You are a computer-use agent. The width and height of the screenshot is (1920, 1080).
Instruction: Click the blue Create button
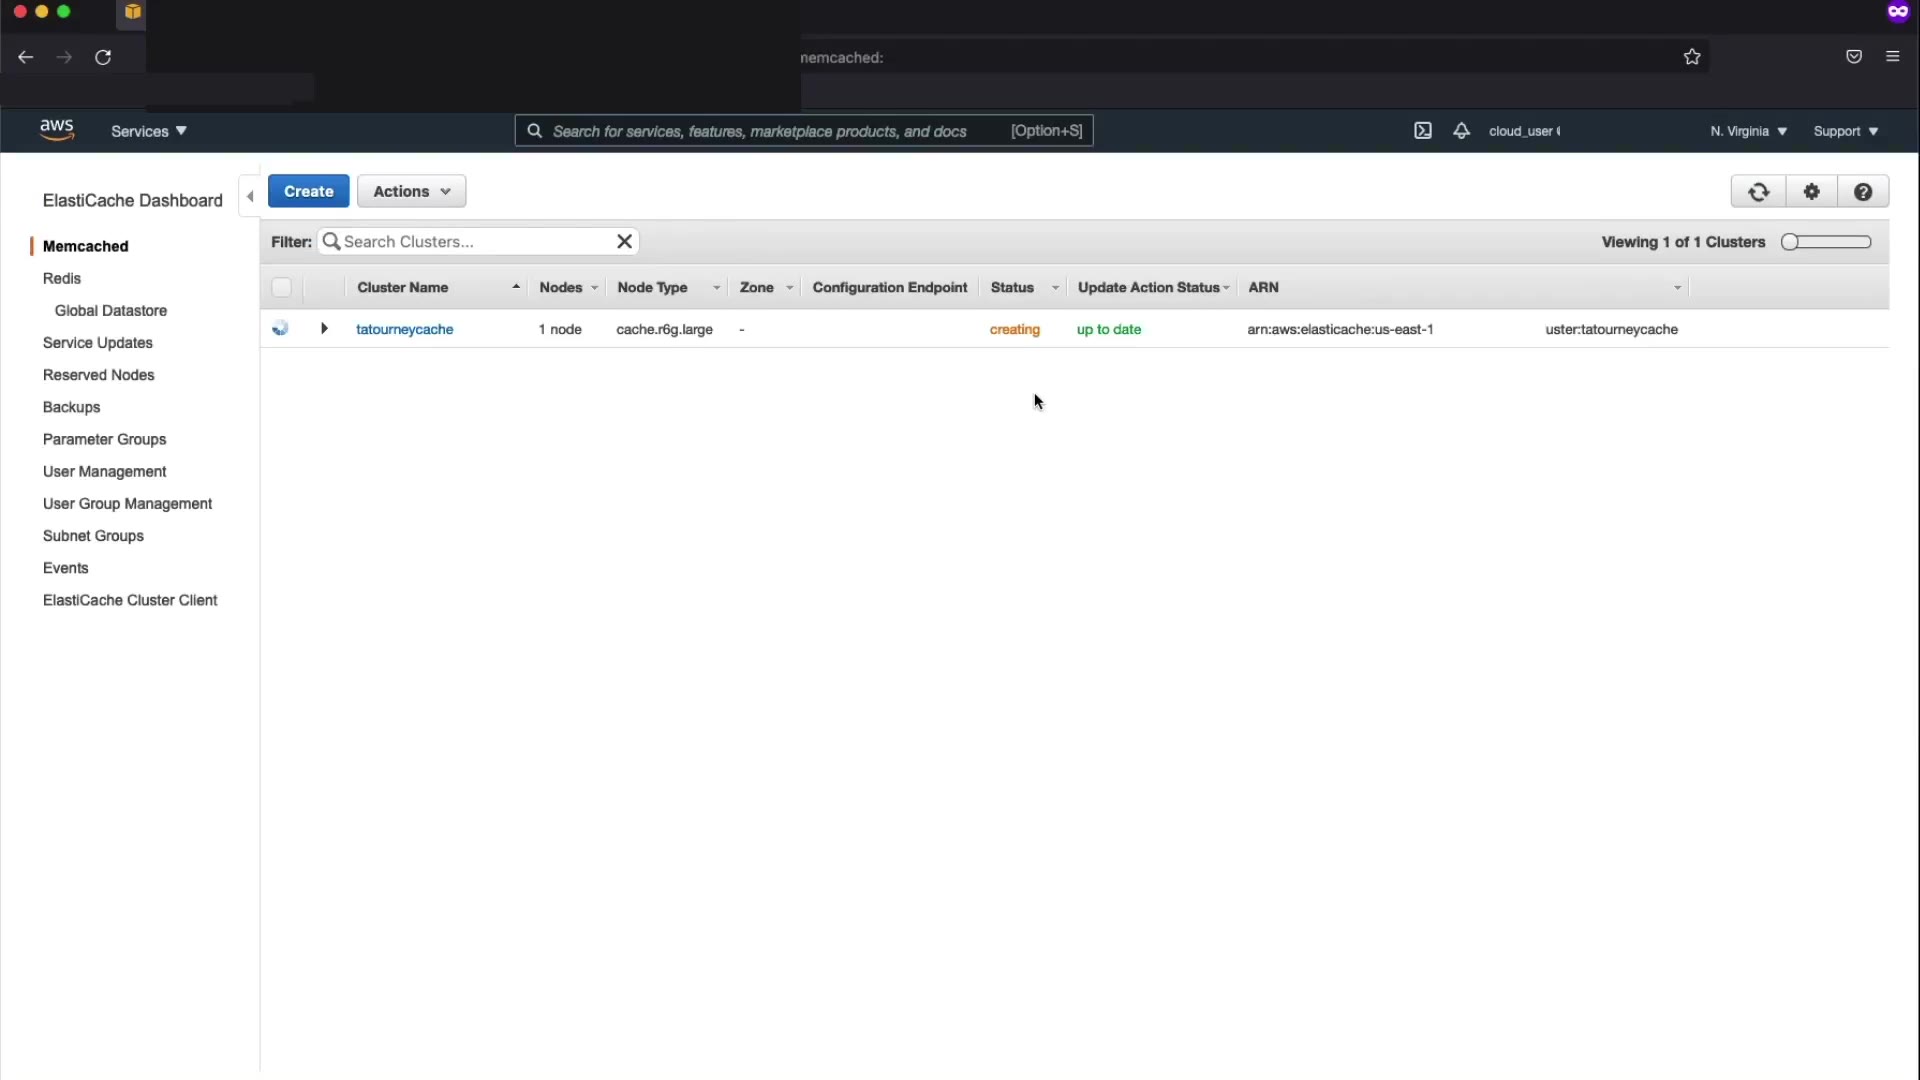point(308,191)
